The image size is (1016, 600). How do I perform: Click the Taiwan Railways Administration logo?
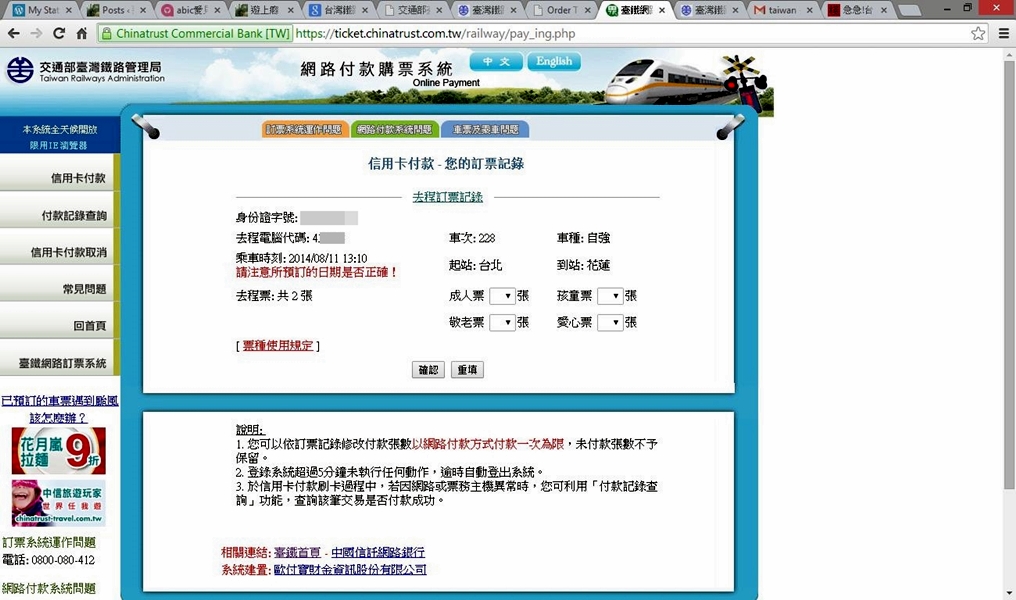(x=85, y=72)
